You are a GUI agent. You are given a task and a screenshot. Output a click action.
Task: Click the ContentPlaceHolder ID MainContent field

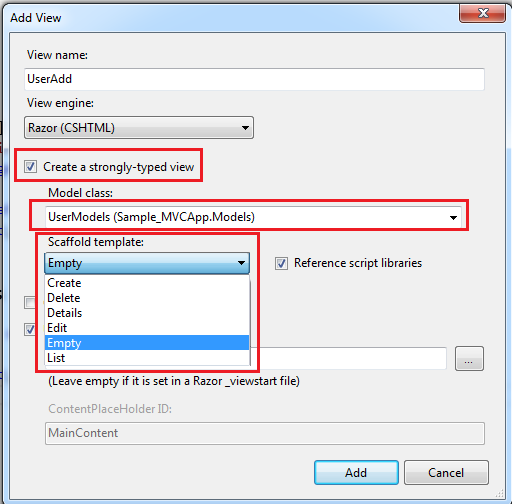tap(265, 433)
